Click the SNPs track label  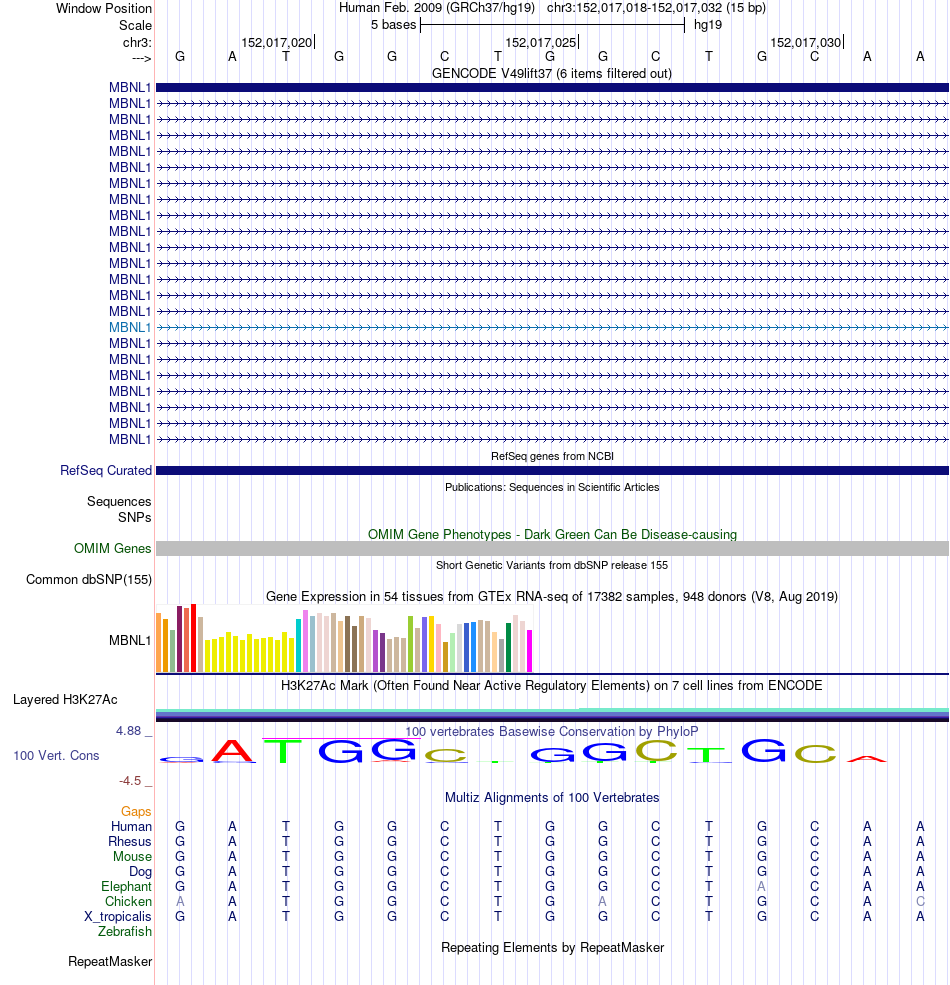point(134,517)
